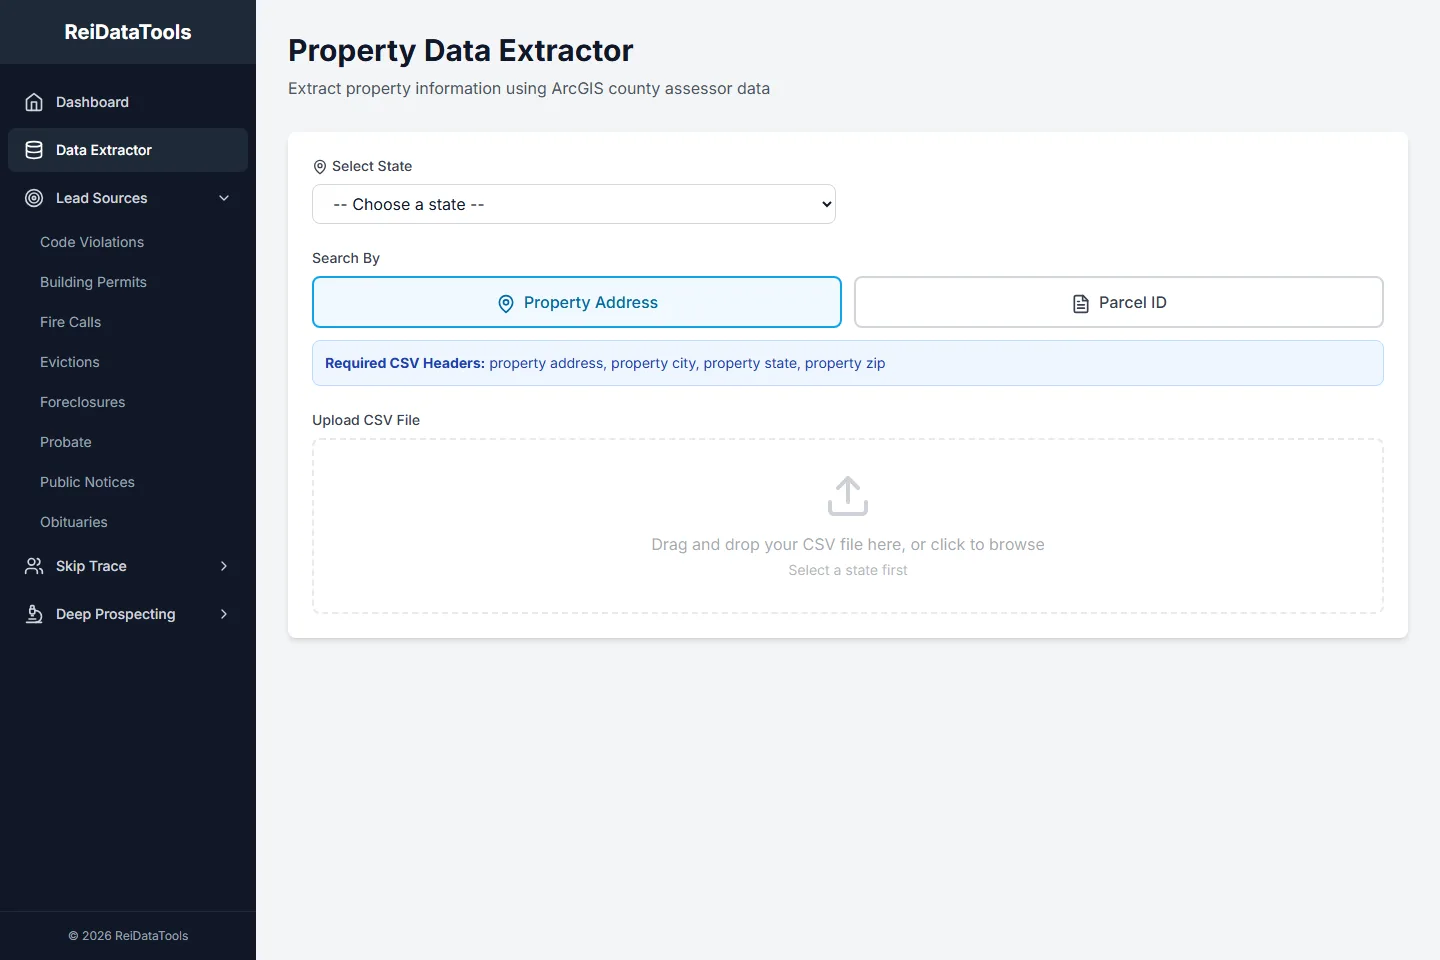The height and width of the screenshot is (960, 1440).
Task: Click the Data Extractor database icon
Action: 34,150
